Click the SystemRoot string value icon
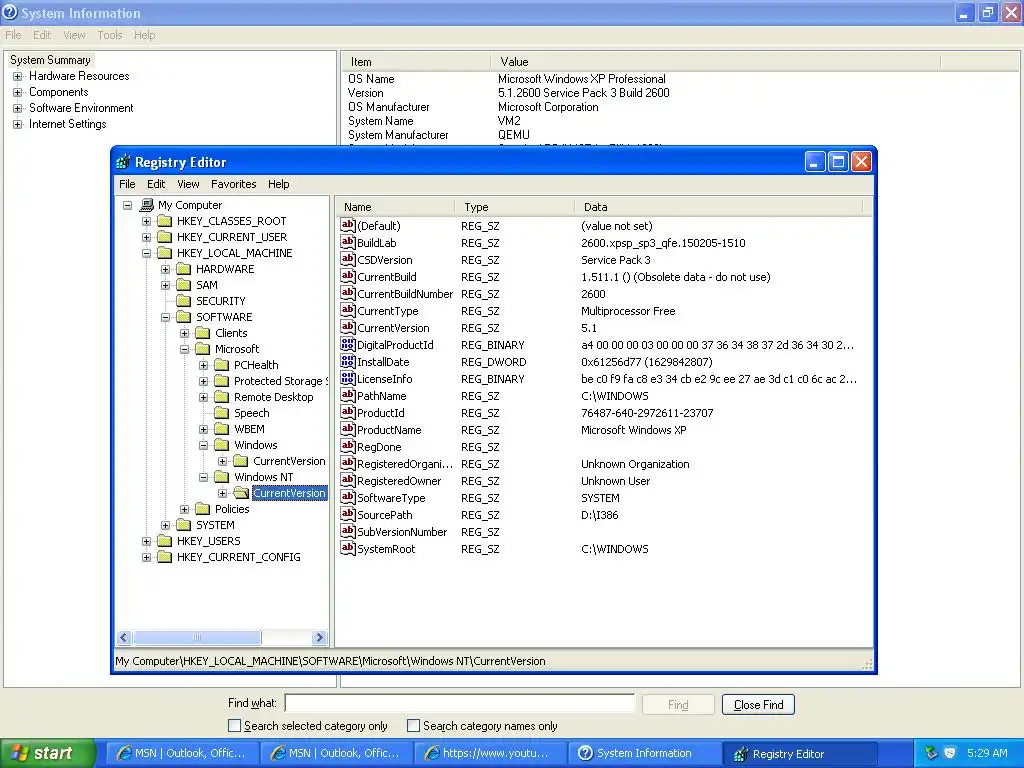1024x768 pixels. 347,548
